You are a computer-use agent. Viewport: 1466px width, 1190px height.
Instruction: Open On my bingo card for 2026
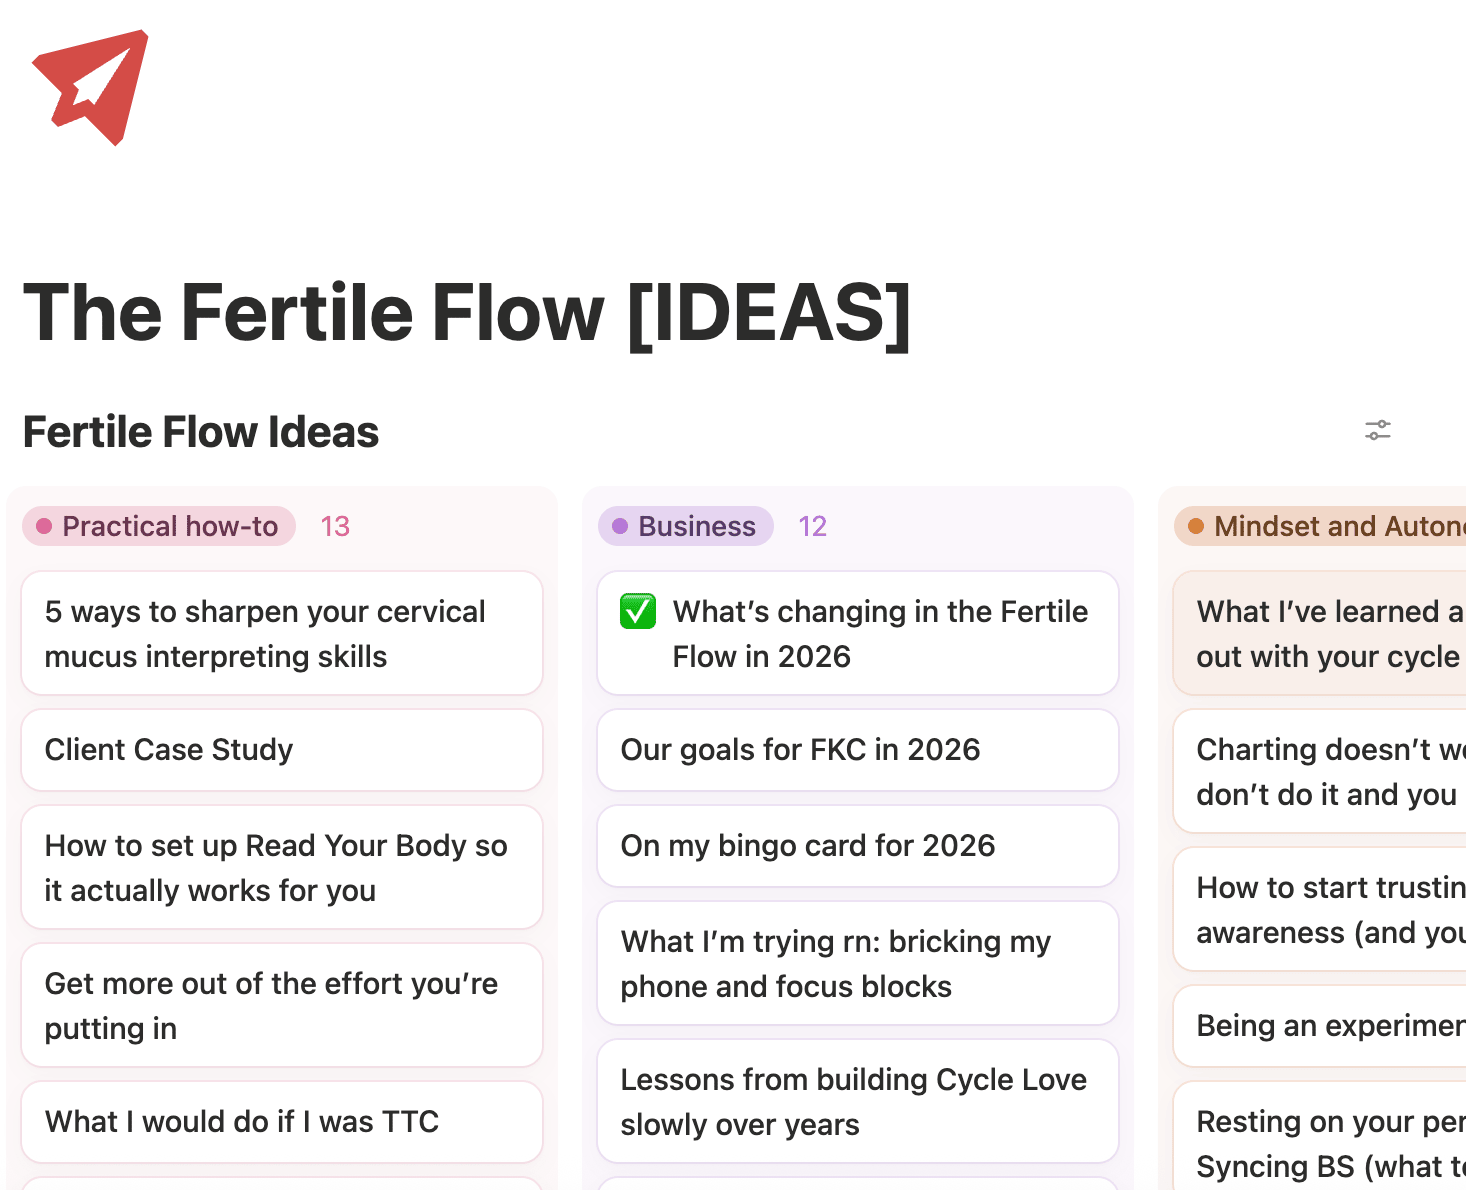(857, 846)
